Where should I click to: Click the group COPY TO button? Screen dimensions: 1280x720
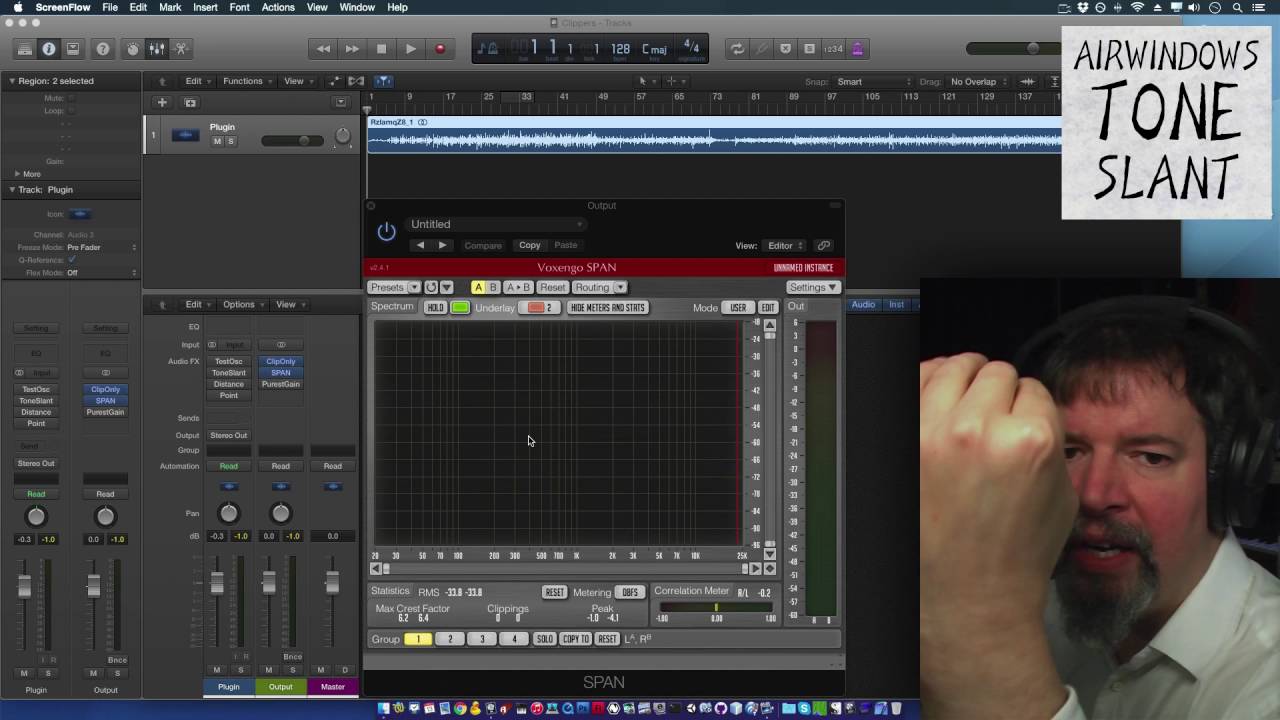(x=576, y=639)
